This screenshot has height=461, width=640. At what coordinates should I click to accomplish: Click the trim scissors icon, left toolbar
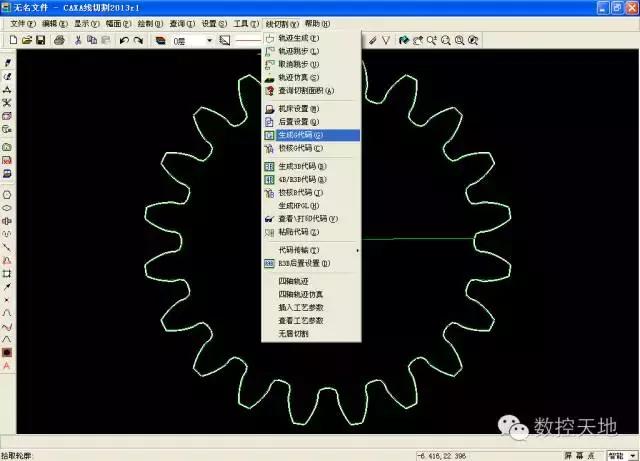click(x=7, y=102)
